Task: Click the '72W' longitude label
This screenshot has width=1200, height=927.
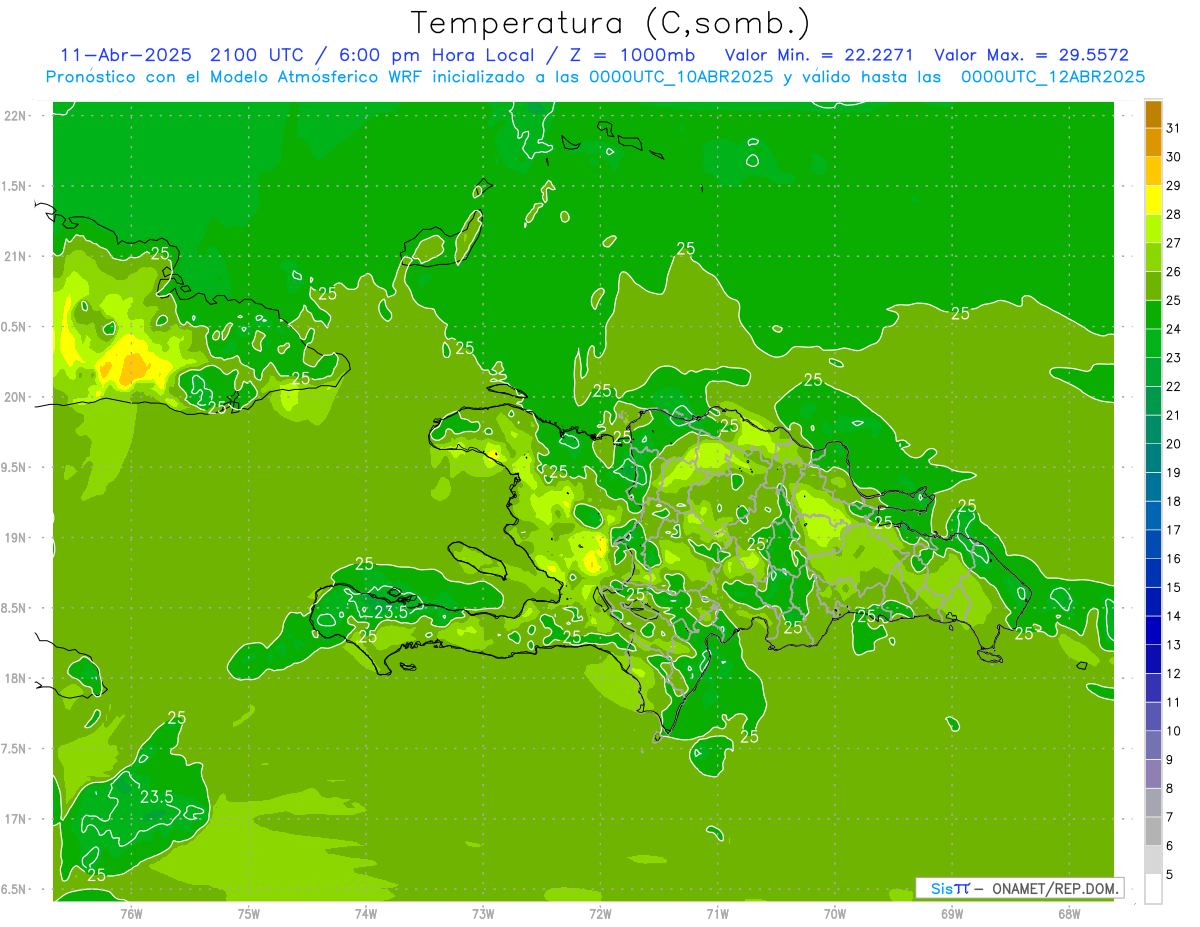Action: pyautogui.click(x=600, y=913)
